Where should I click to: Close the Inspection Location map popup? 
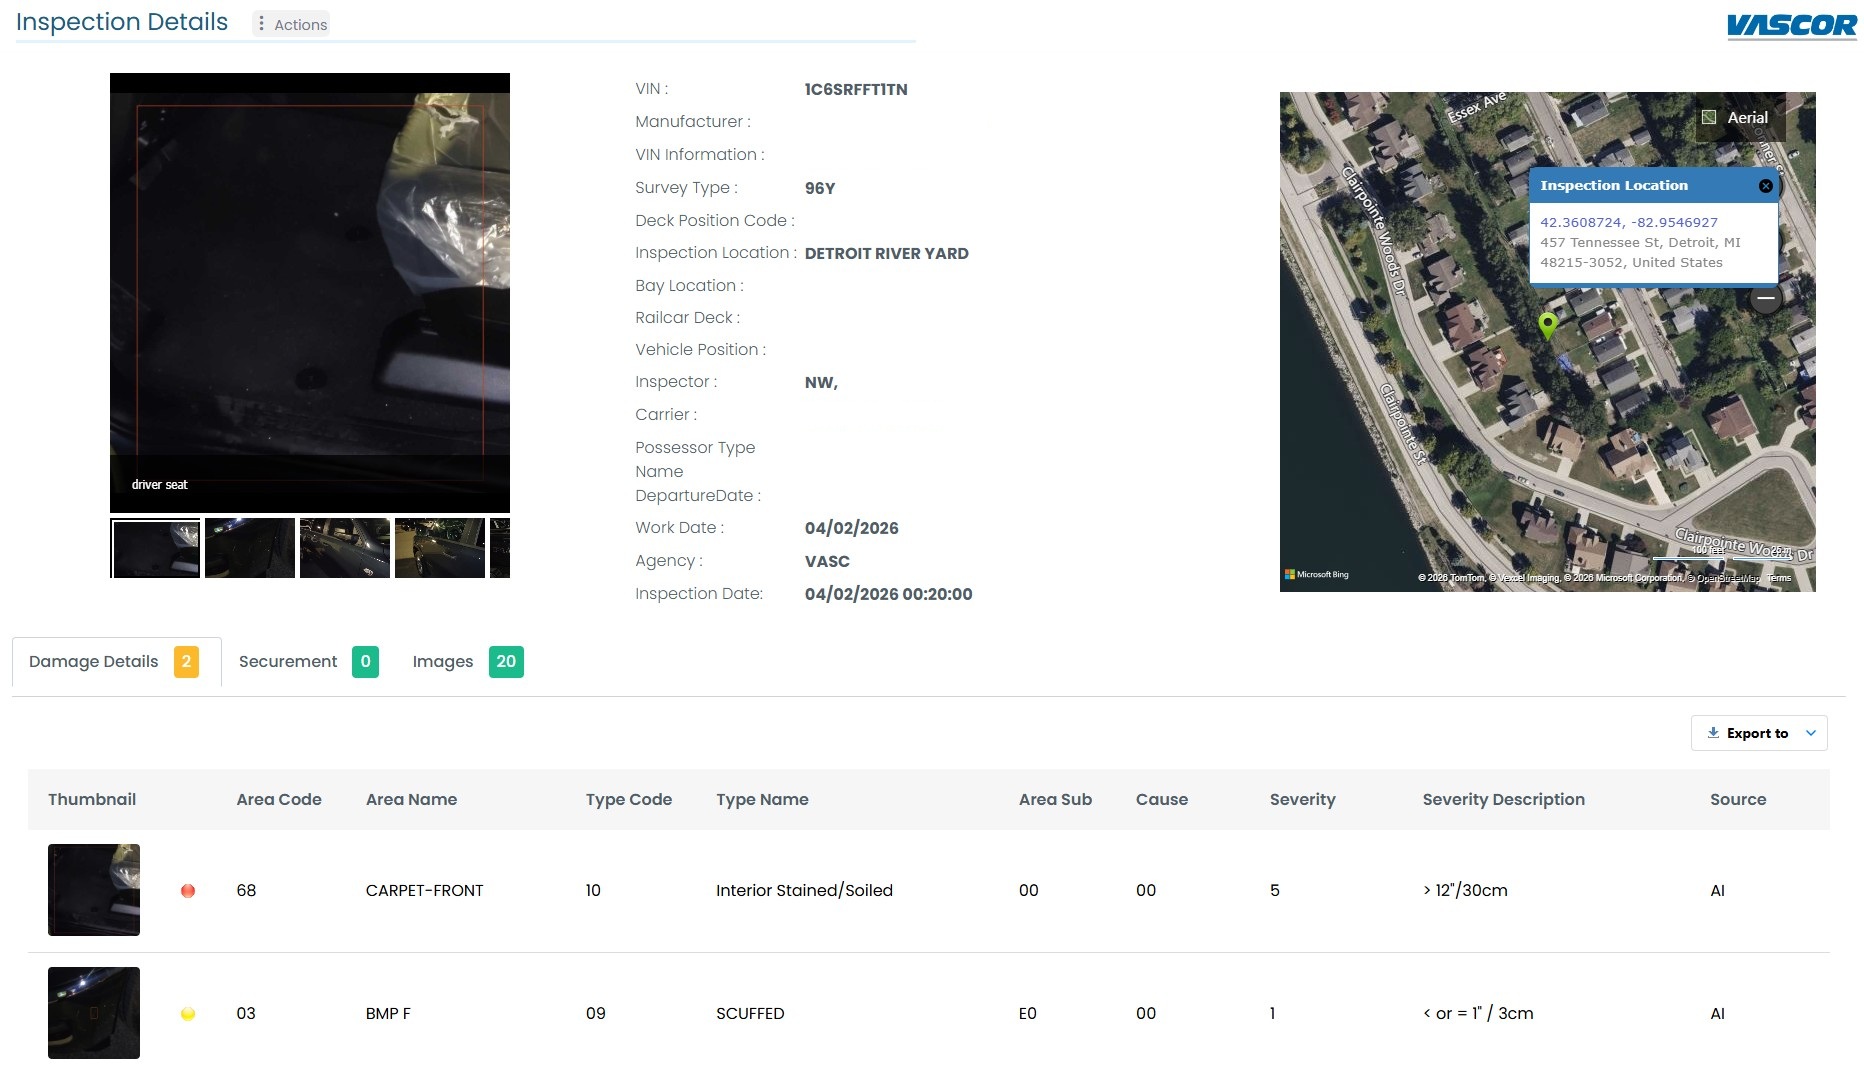tap(1765, 186)
